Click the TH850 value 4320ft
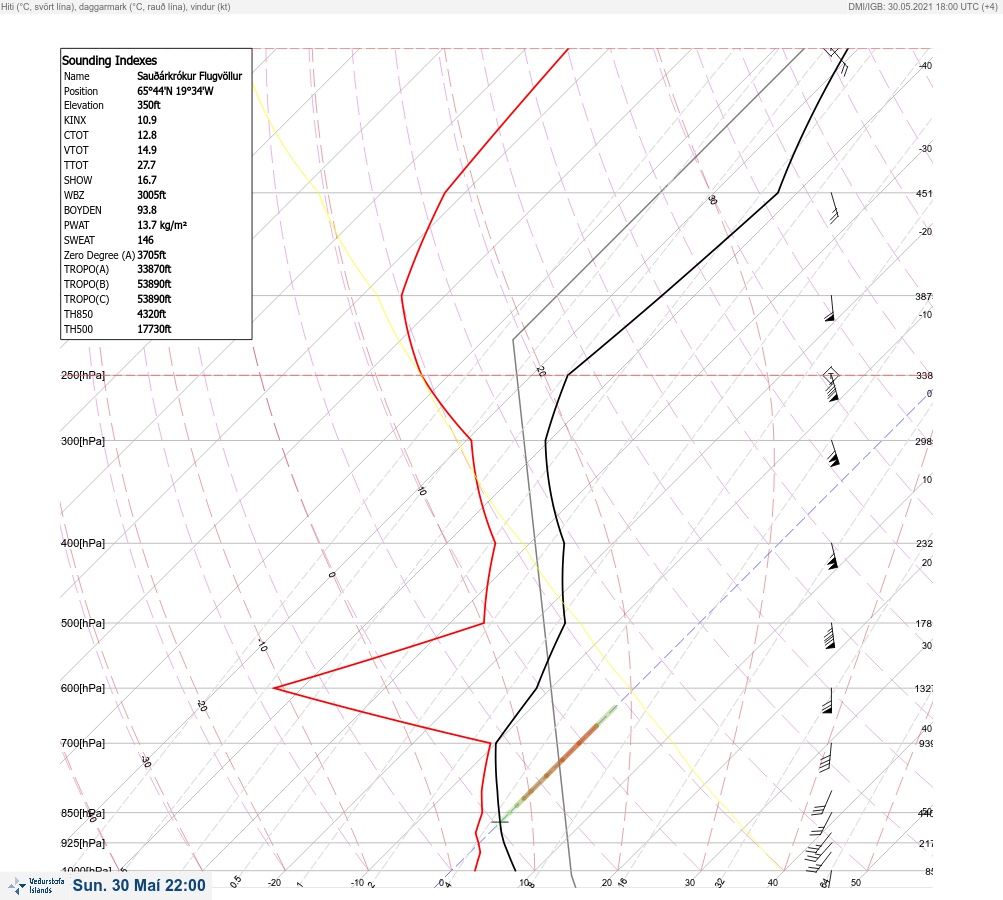 coord(152,314)
